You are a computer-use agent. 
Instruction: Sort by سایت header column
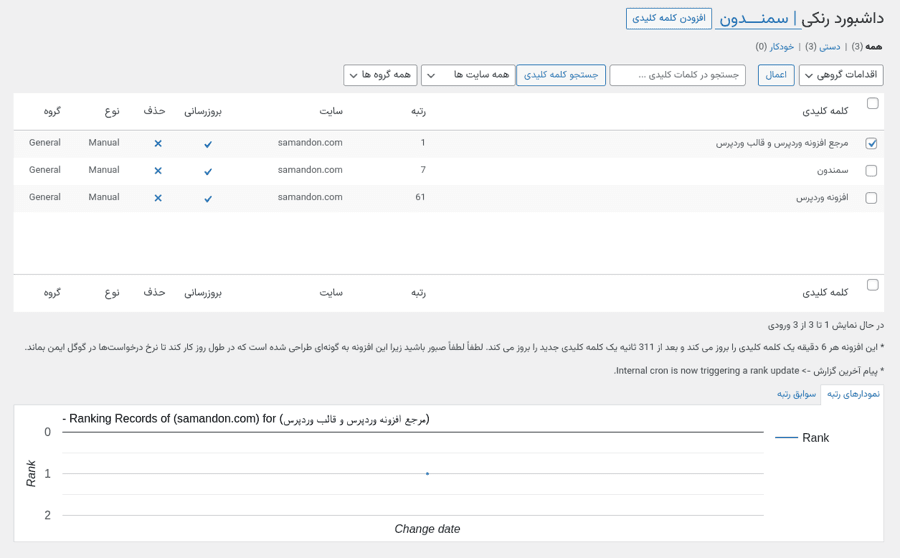tap(331, 111)
